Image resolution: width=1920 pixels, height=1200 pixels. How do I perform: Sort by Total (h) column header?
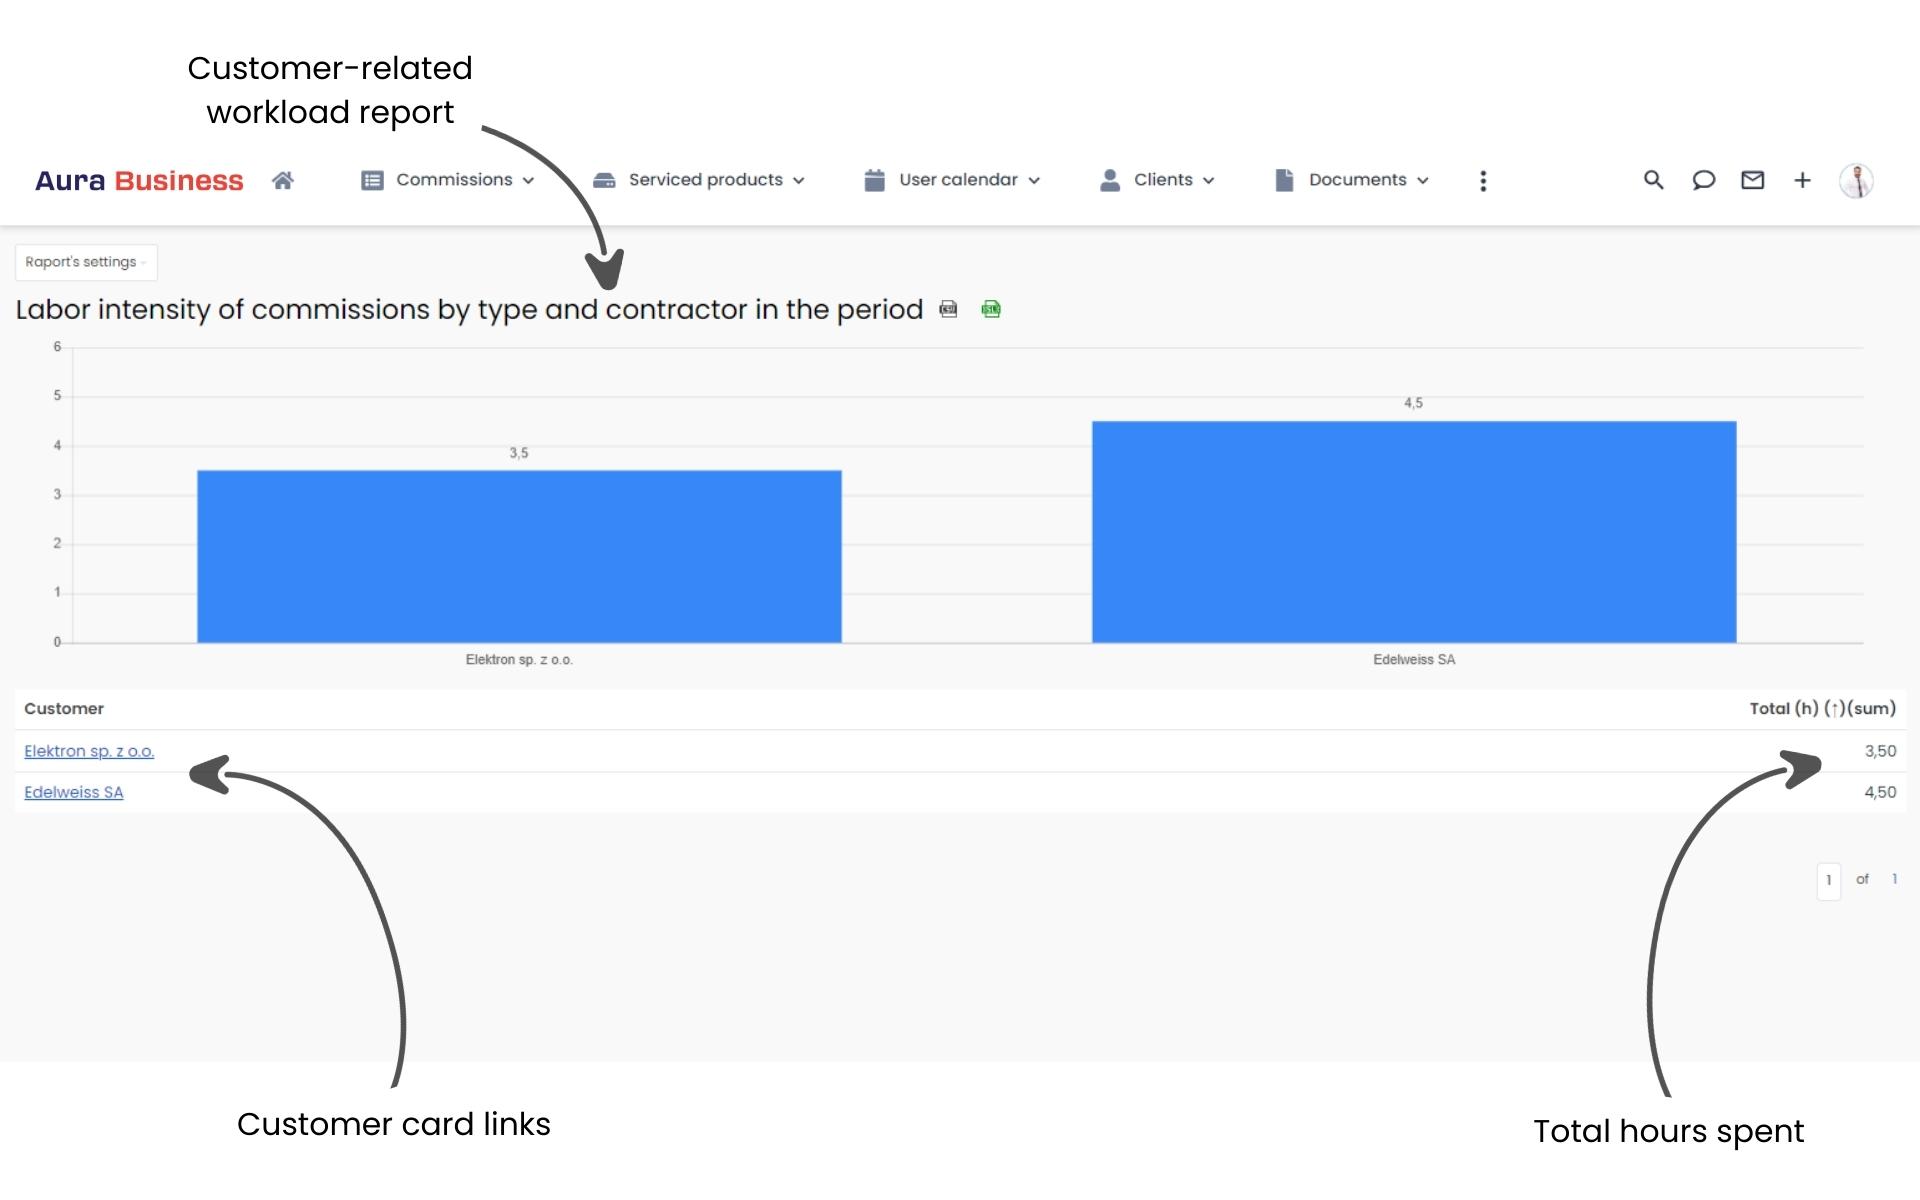pyautogui.click(x=1821, y=708)
